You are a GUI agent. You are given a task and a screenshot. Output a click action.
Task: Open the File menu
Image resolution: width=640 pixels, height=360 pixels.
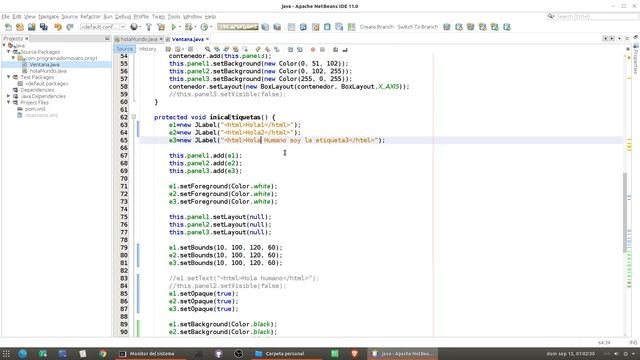tap(5, 17)
